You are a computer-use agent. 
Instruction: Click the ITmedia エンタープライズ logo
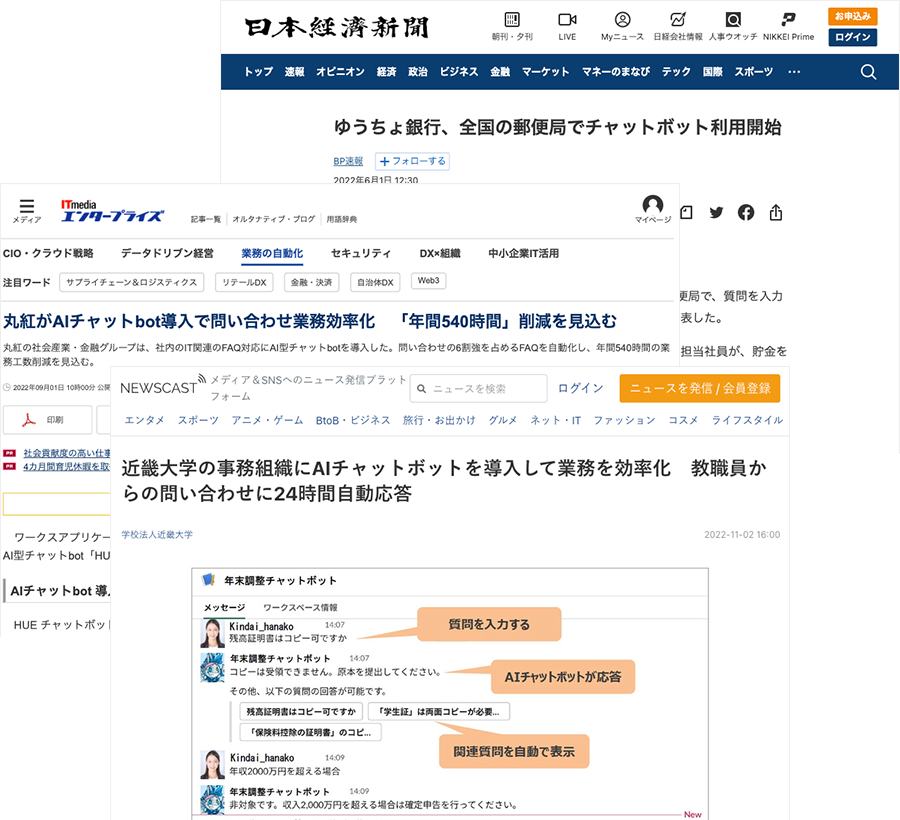coord(112,211)
